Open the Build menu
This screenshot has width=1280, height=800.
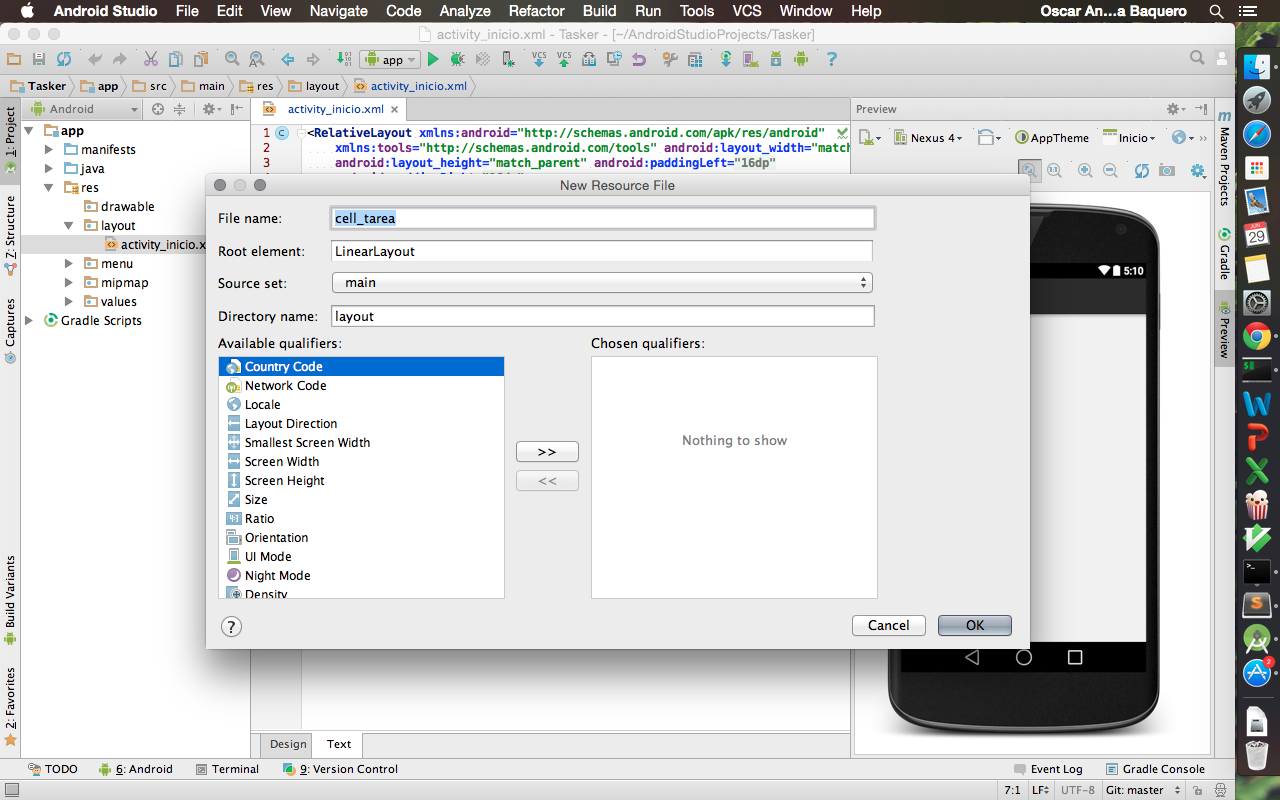tap(599, 11)
